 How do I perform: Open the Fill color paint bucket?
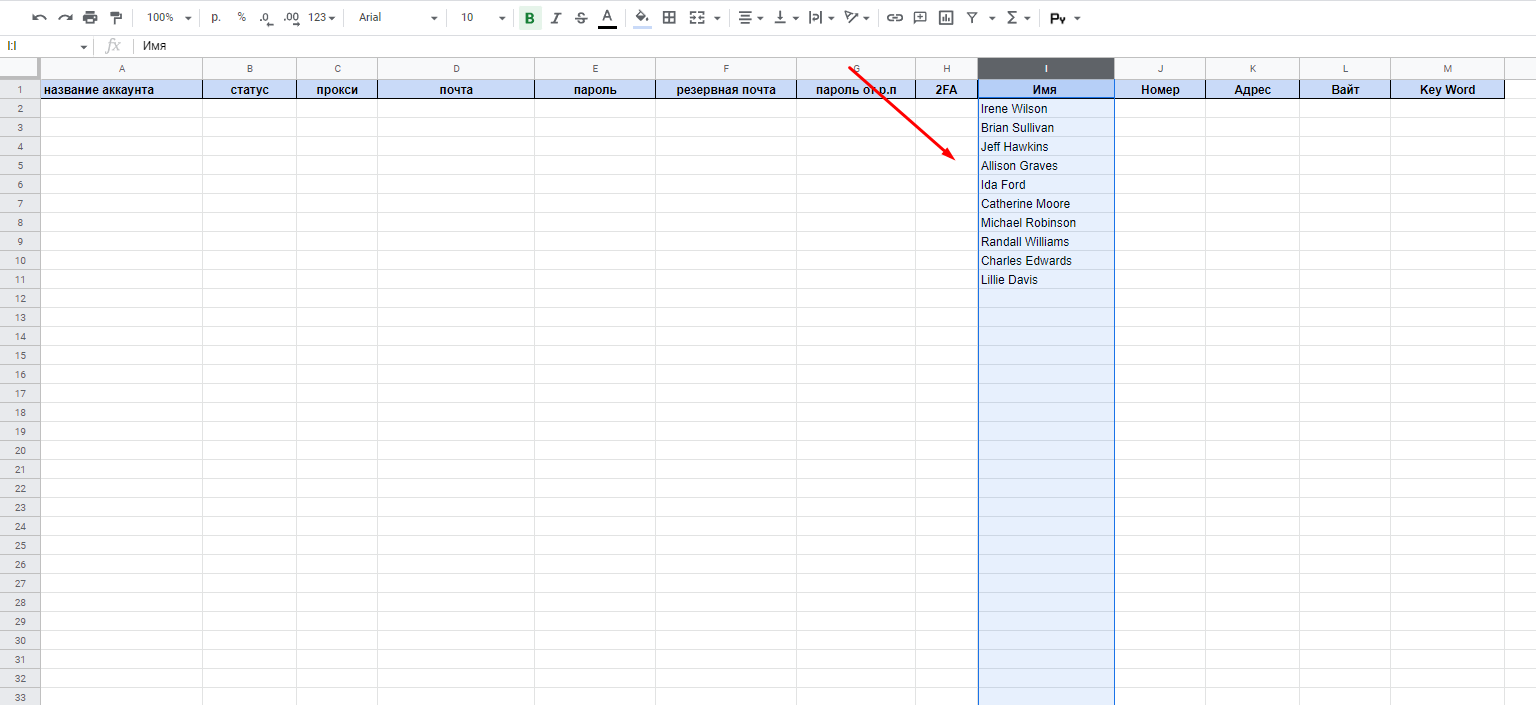click(x=642, y=18)
